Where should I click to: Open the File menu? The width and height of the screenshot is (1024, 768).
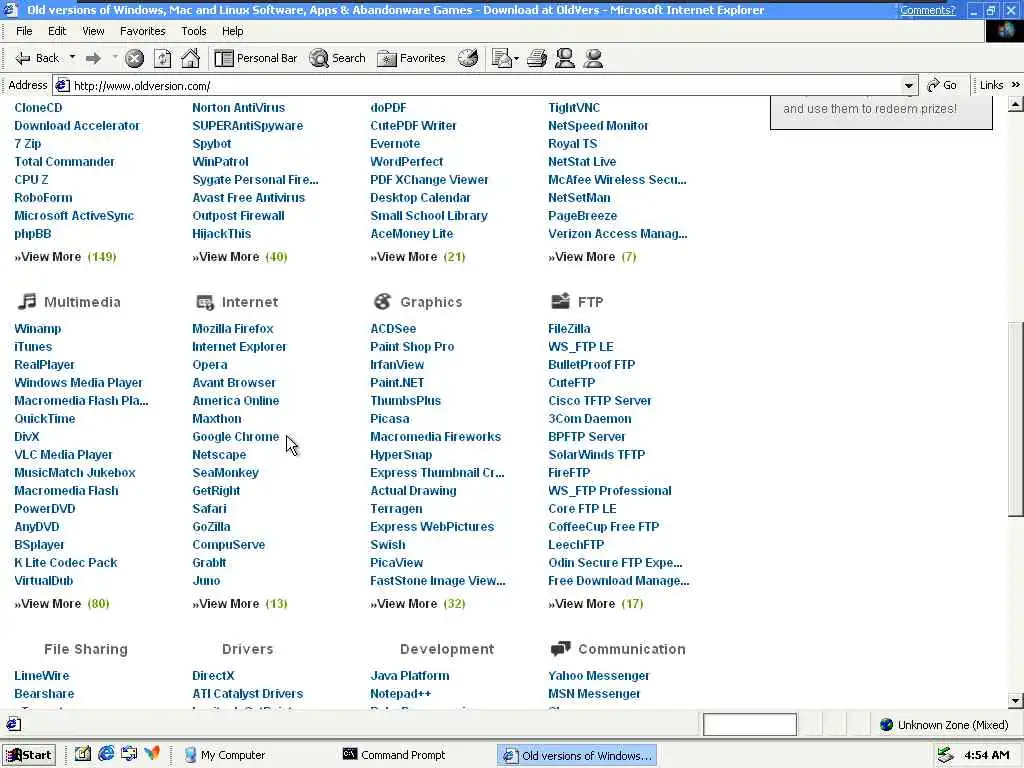[24, 31]
